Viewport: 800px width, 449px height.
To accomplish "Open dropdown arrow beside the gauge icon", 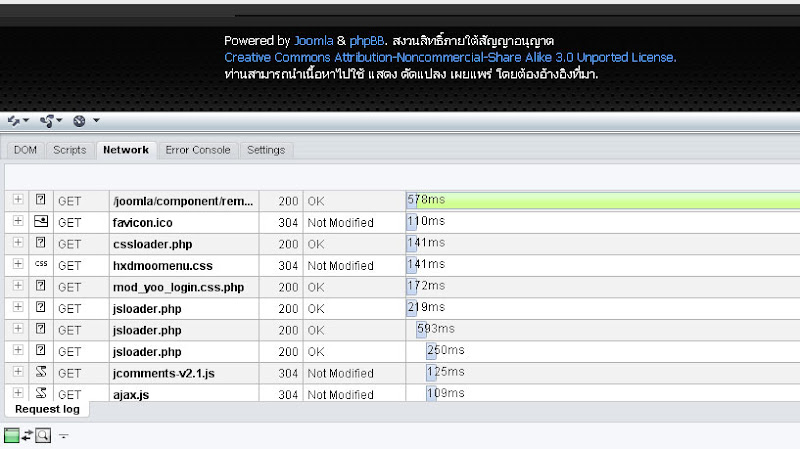I will (96, 120).
